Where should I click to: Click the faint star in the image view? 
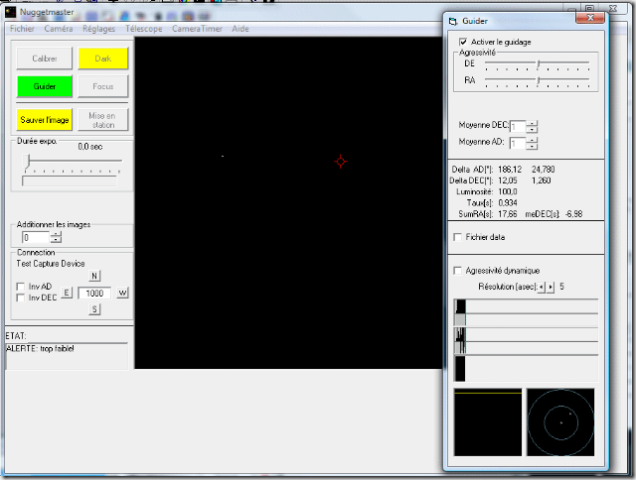pos(222,156)
